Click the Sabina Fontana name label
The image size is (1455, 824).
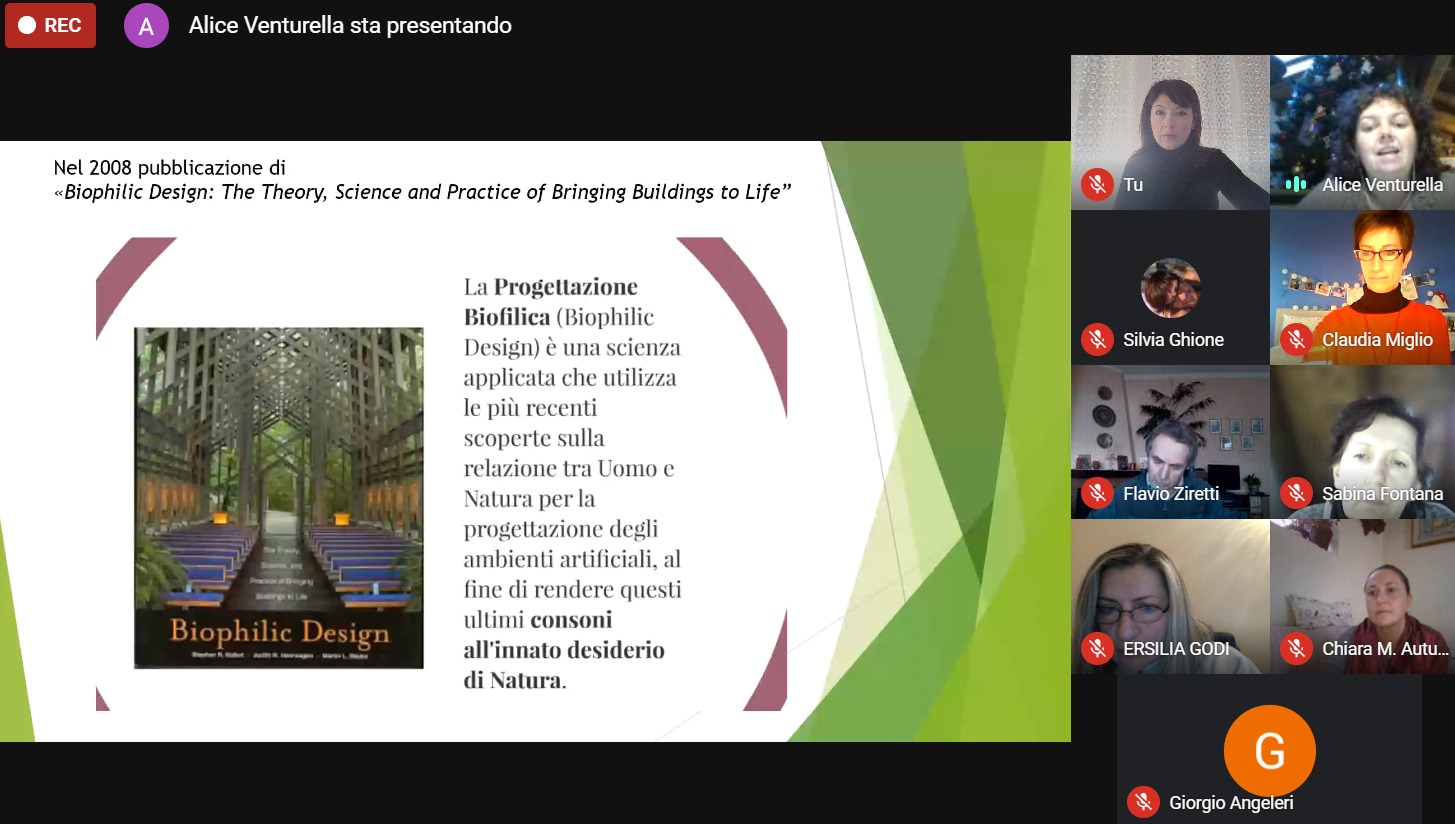pos(1382,494)
